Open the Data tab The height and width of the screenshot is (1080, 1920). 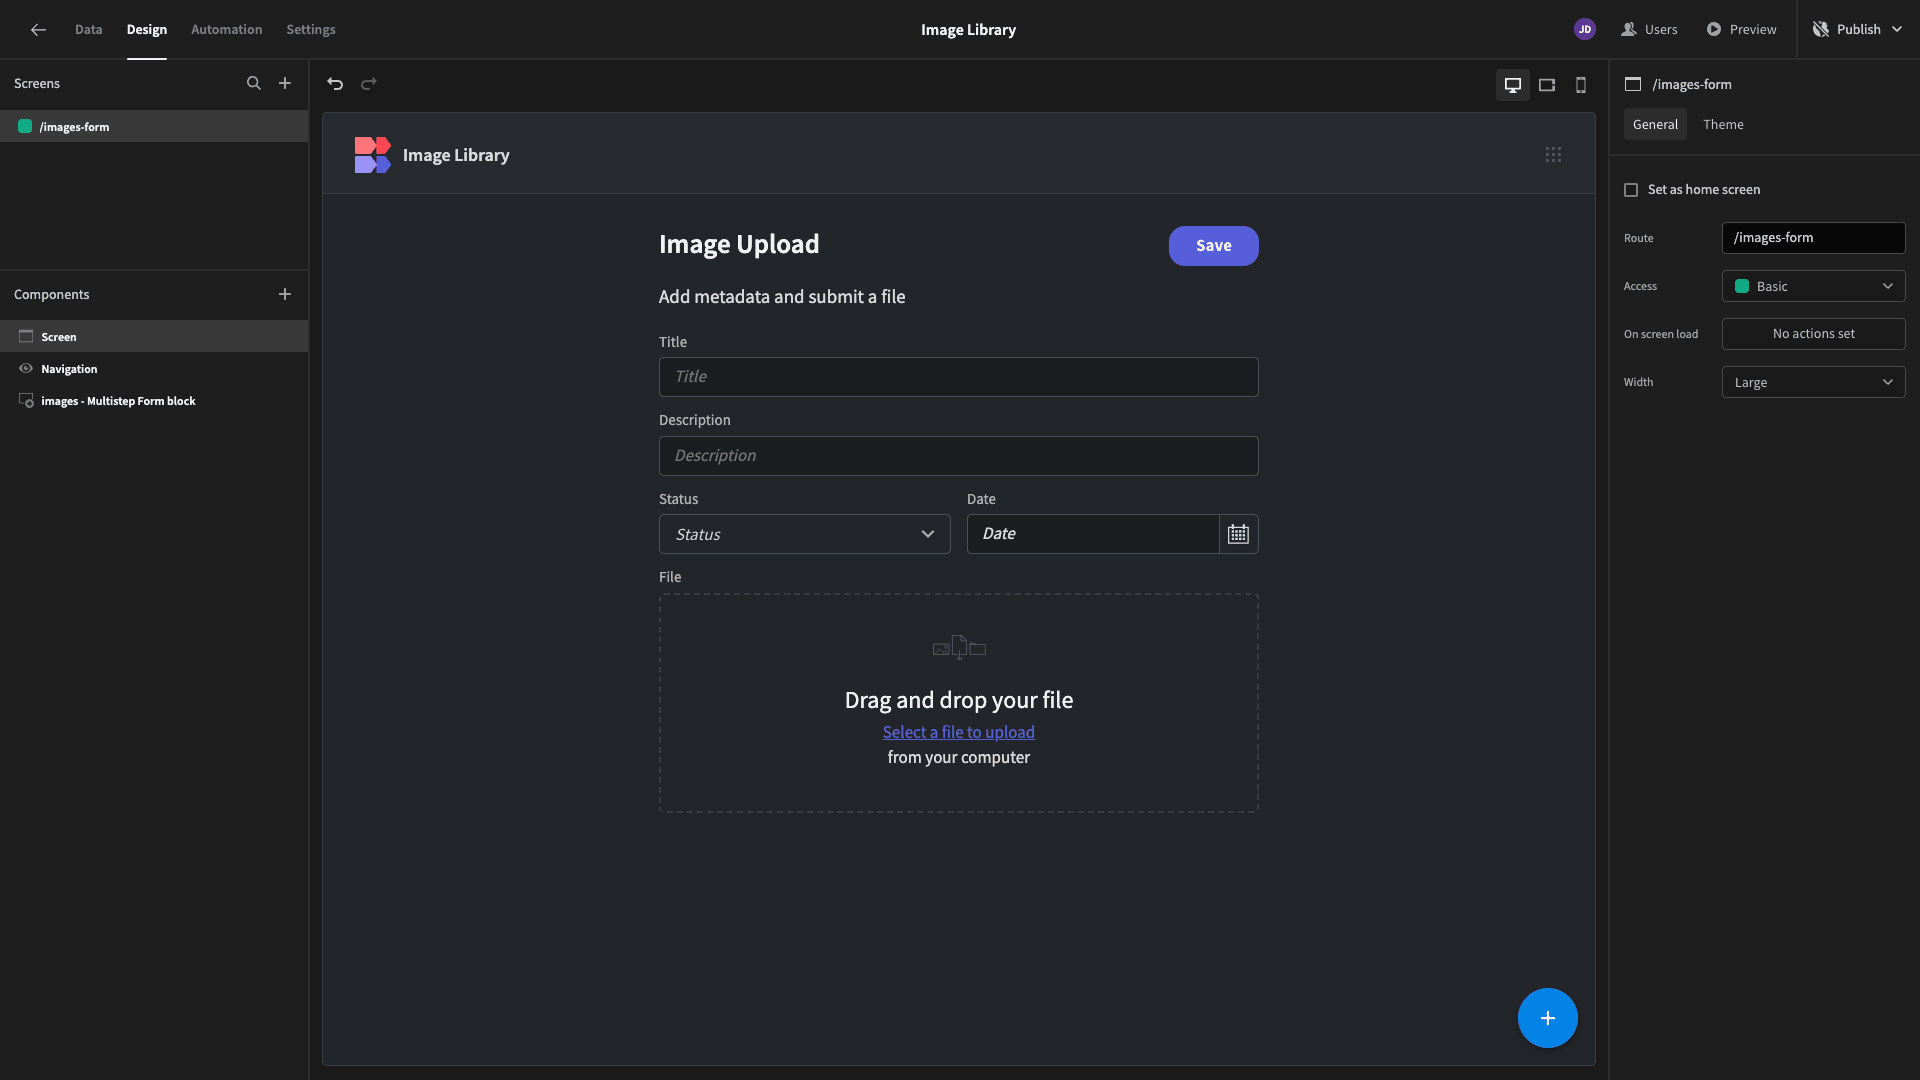pyautogui.click(x=88, y=30)
